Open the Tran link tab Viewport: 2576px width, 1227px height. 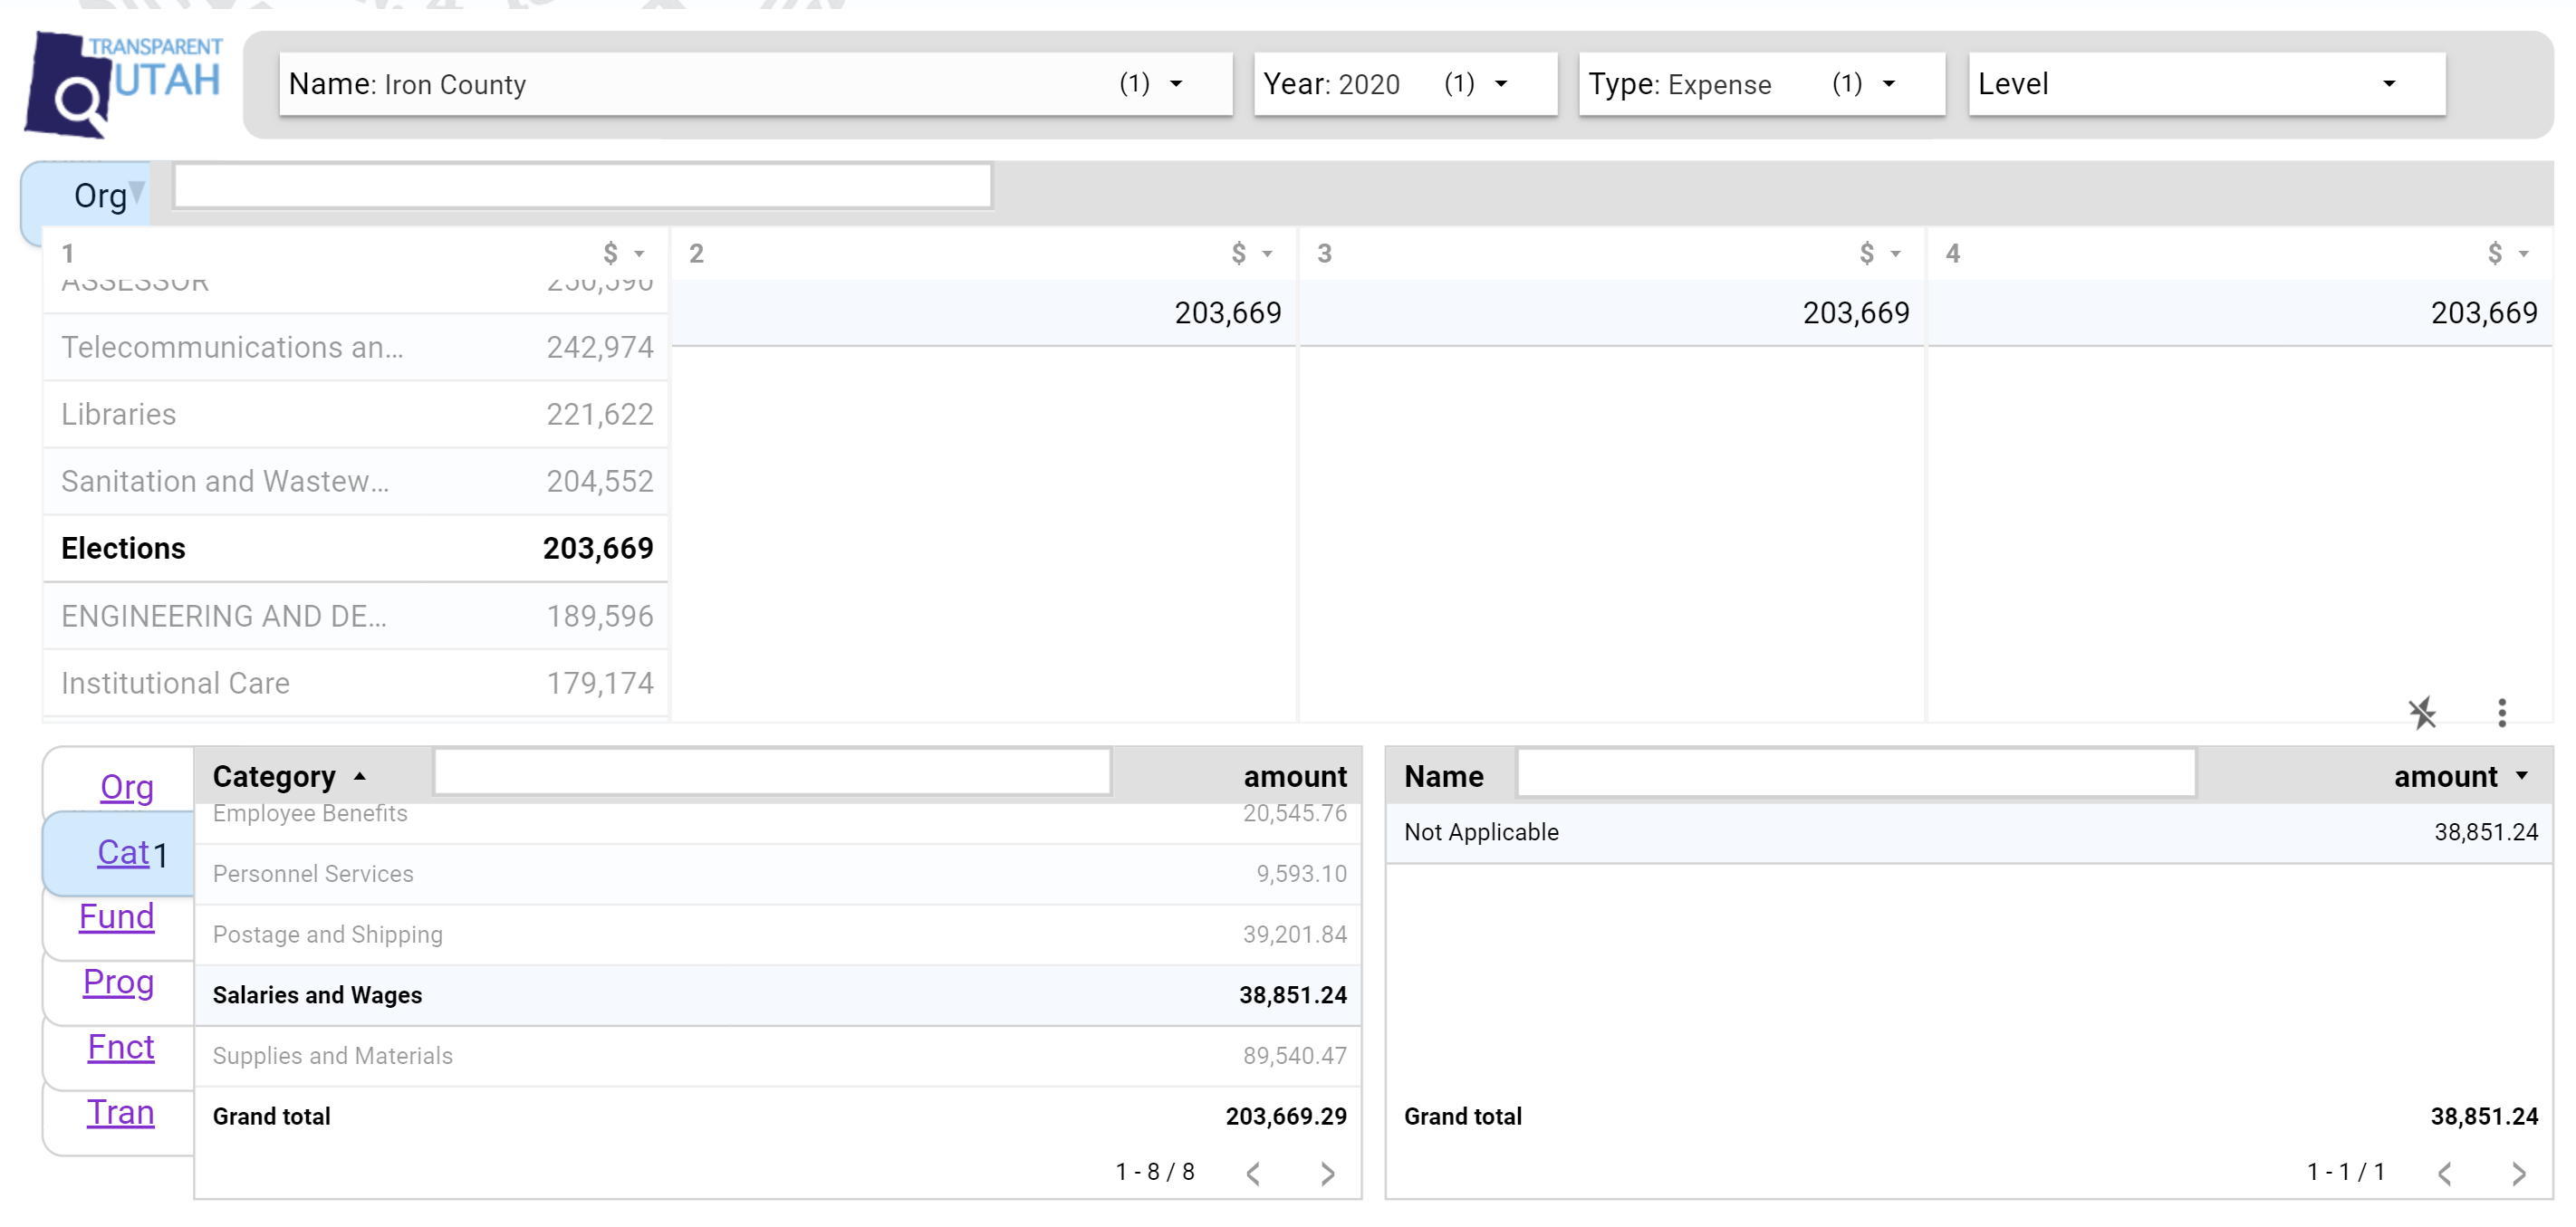point(120,1112)
